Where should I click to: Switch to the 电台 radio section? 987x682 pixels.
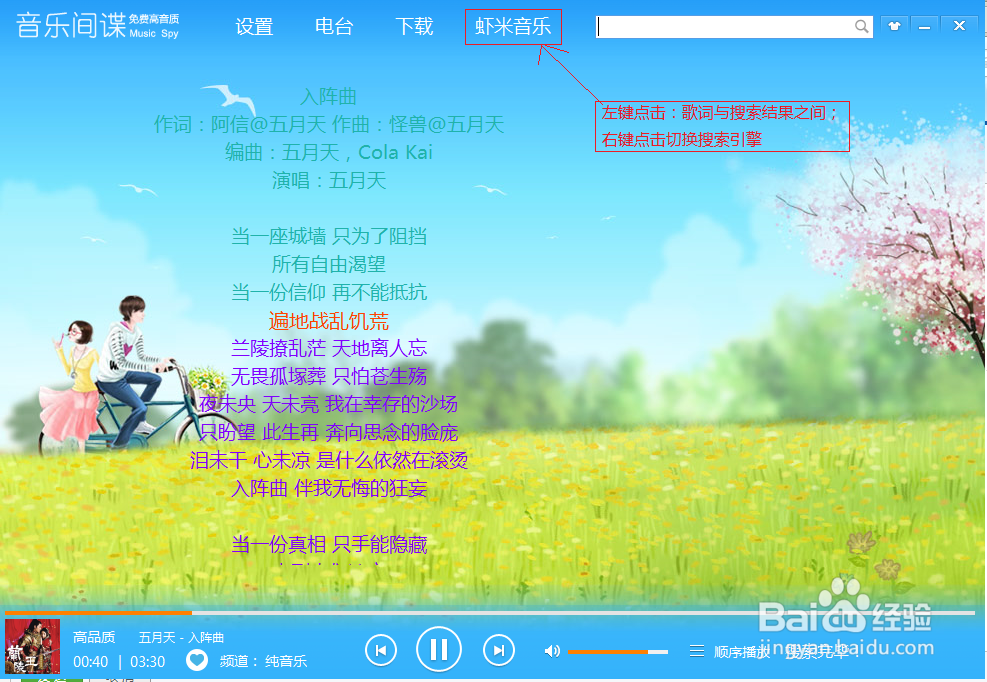coord(334,27)
